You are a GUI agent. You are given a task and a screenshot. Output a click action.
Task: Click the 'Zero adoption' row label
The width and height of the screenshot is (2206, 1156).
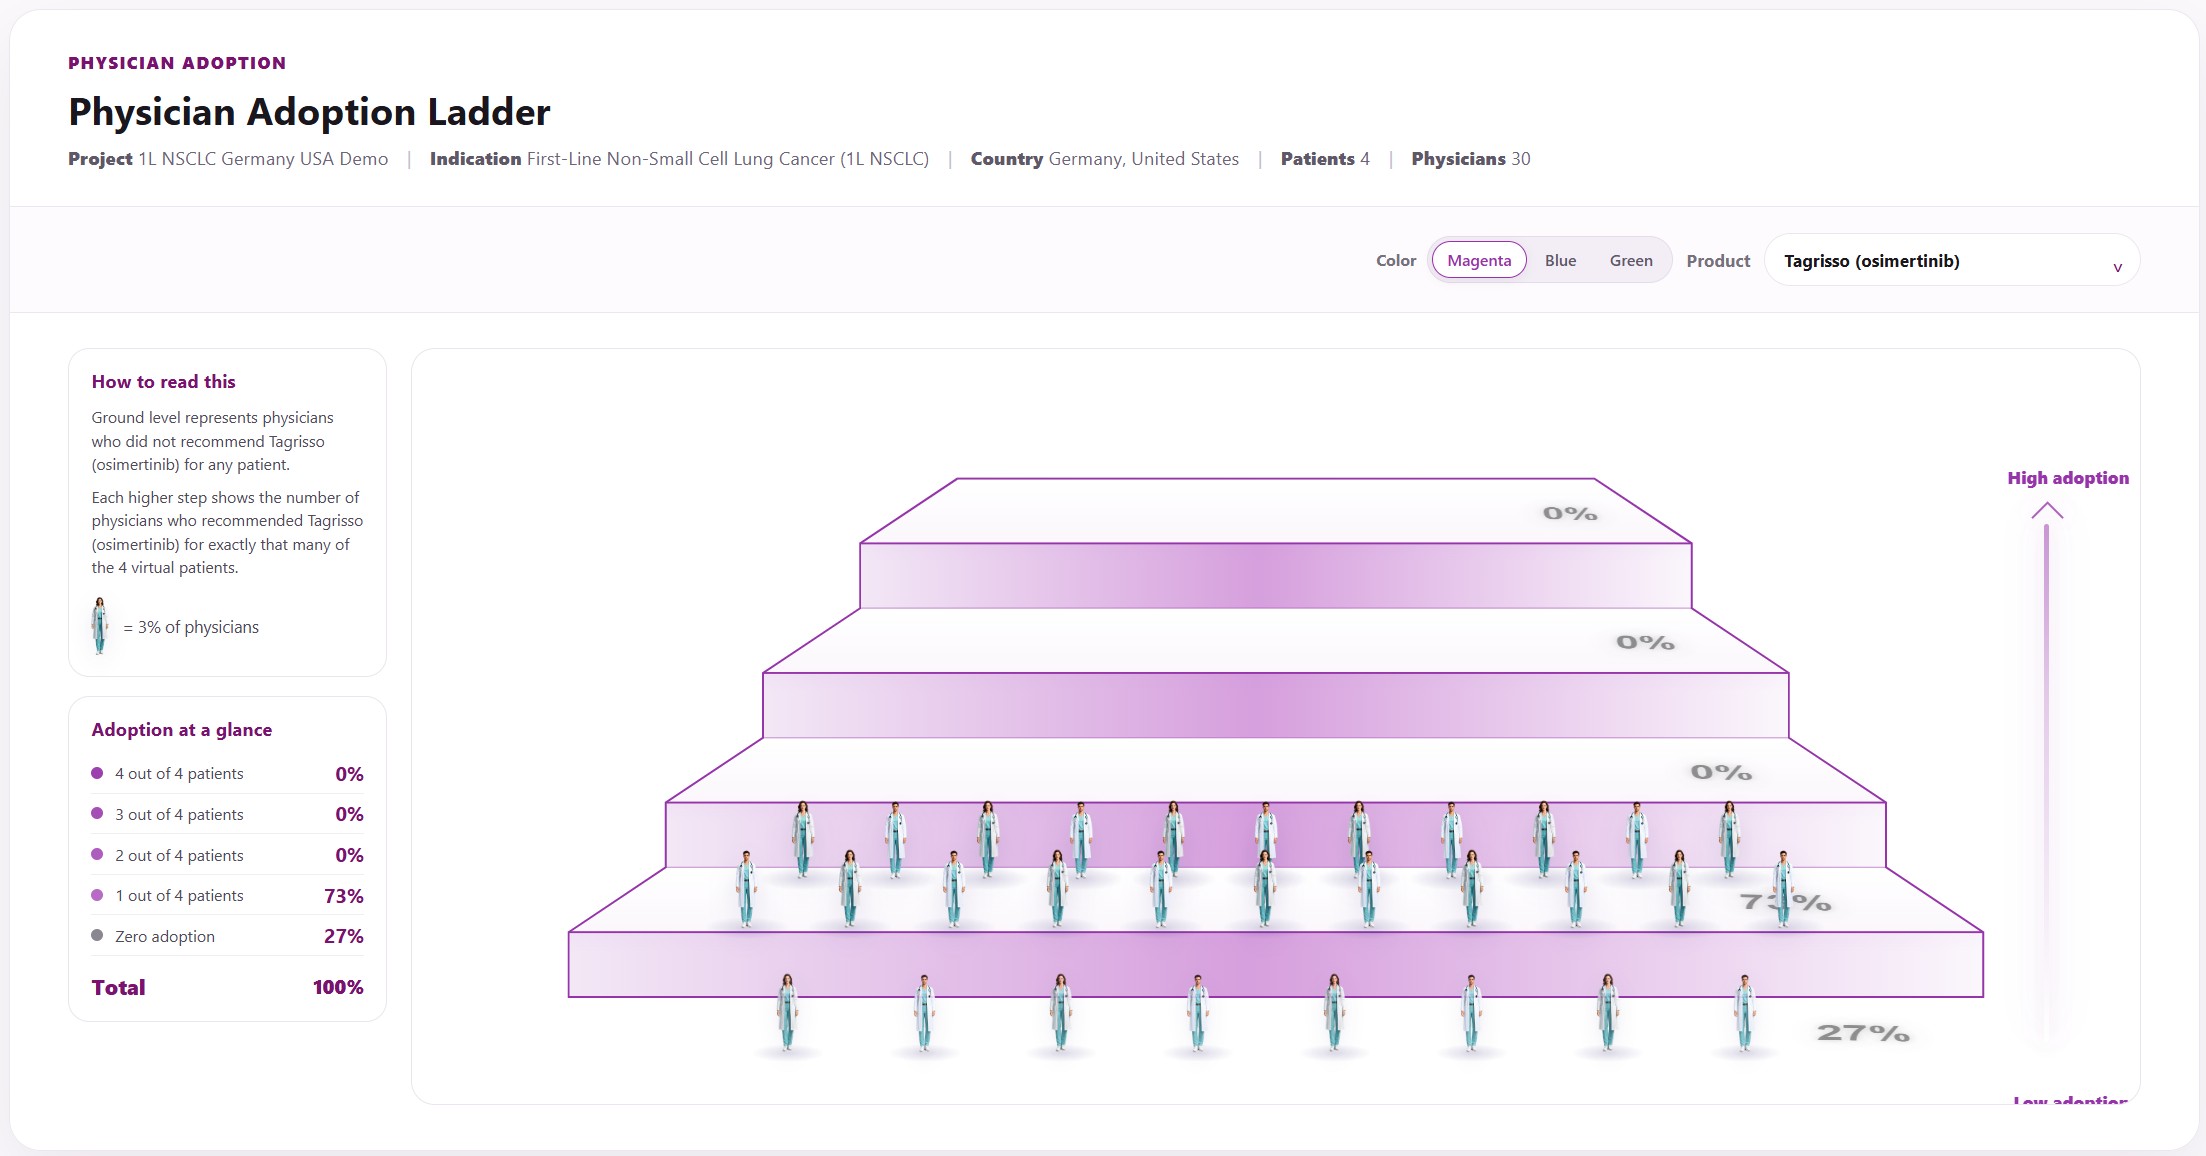165,936
